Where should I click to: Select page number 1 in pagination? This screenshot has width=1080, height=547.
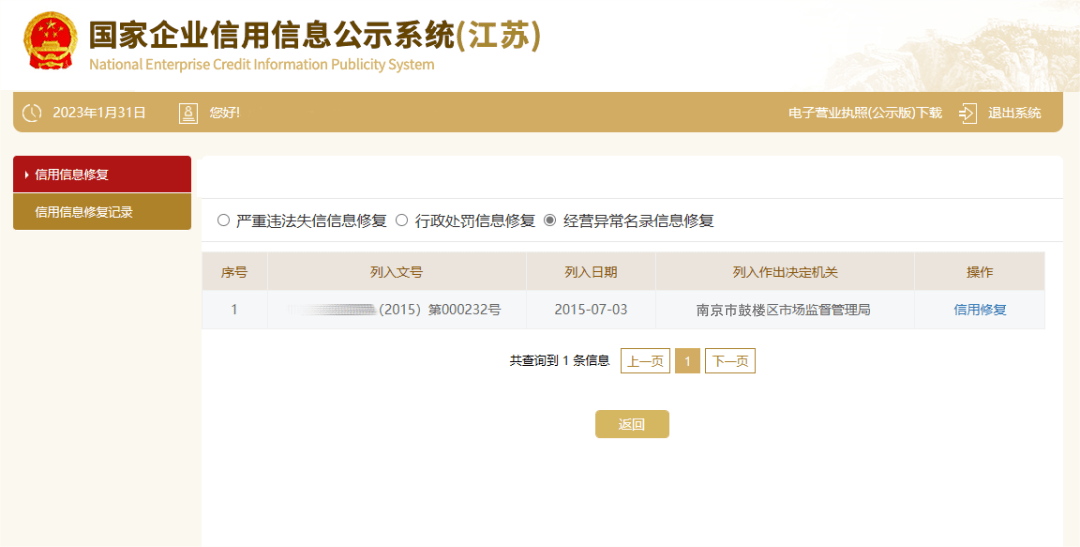[x=687, y=361]
